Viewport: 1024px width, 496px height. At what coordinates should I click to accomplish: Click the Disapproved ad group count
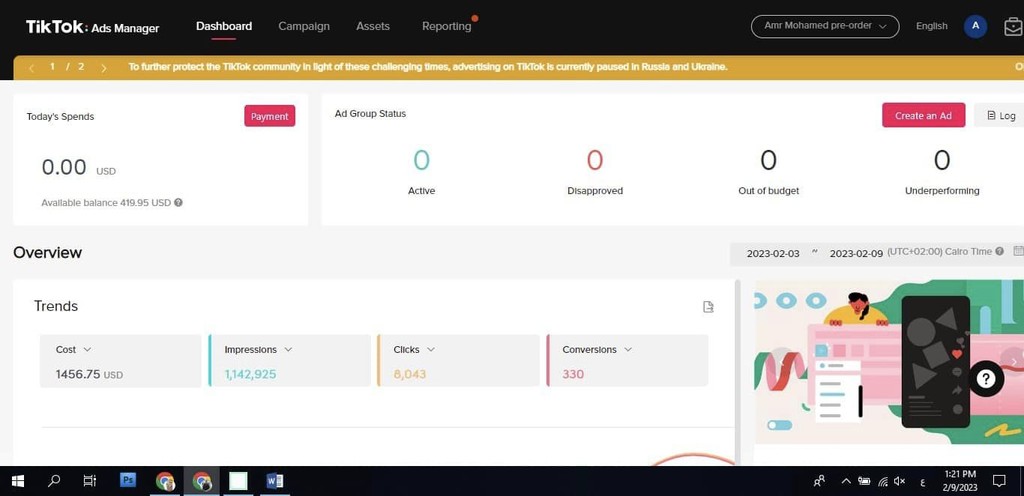pyautogui.click(x=594, y=160)
